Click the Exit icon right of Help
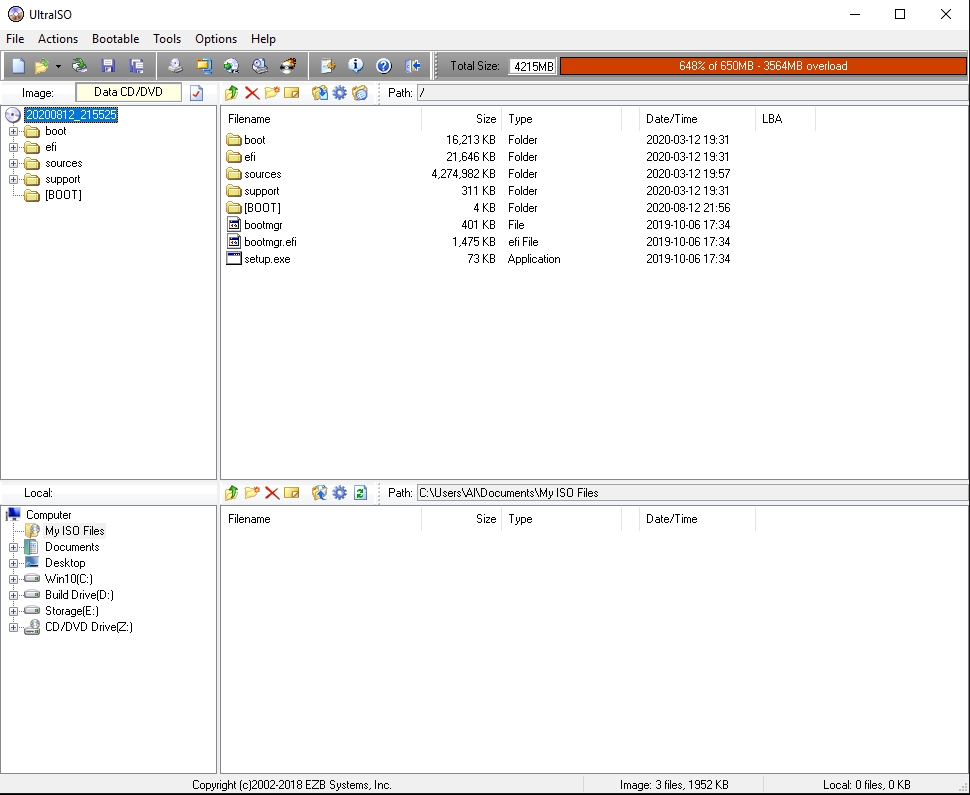The width and height of the screenshot is (970, 795). pos(413,66)
